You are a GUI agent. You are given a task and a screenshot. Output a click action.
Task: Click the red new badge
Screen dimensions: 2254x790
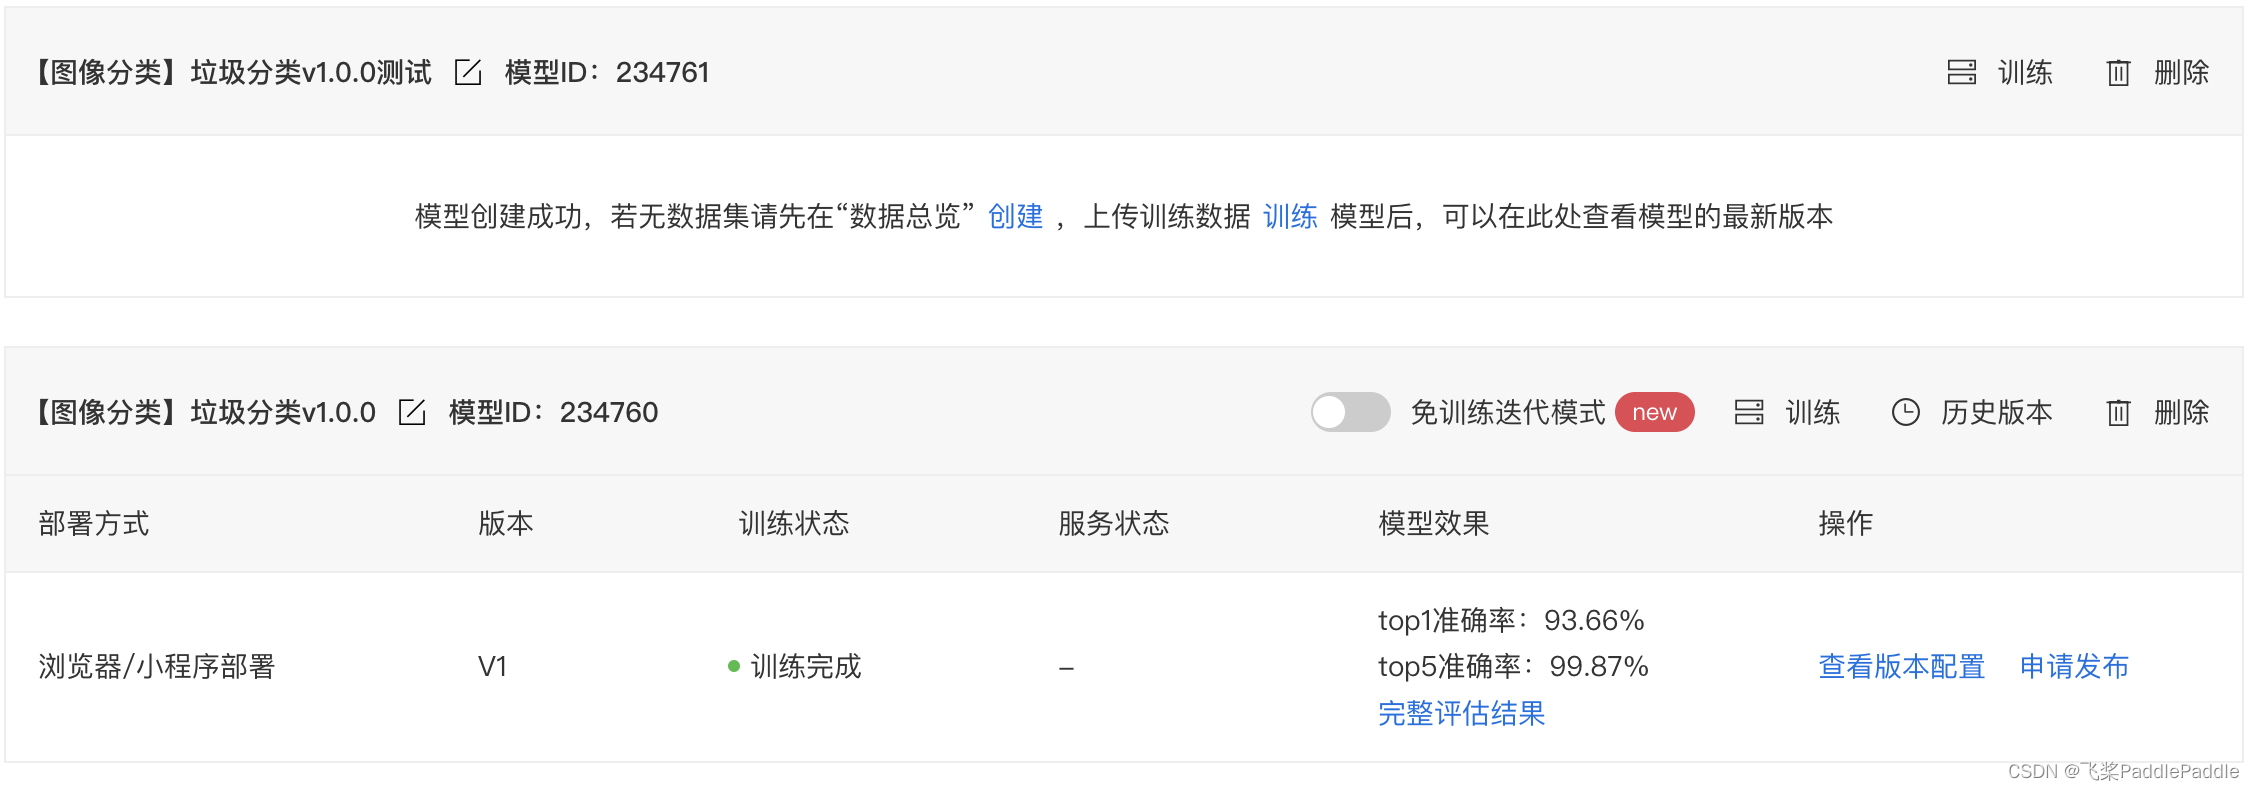click(1654, 412)
